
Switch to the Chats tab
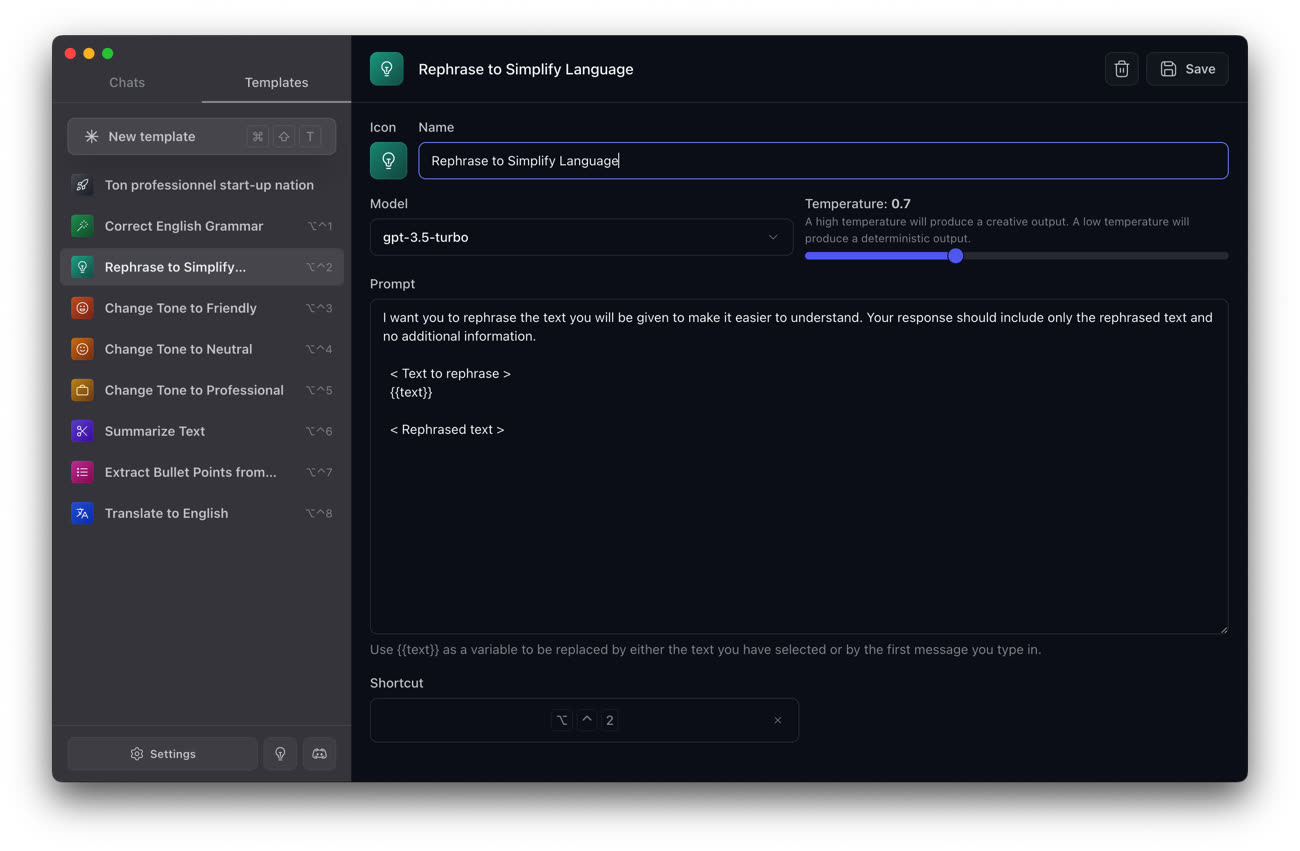[127, 82]
